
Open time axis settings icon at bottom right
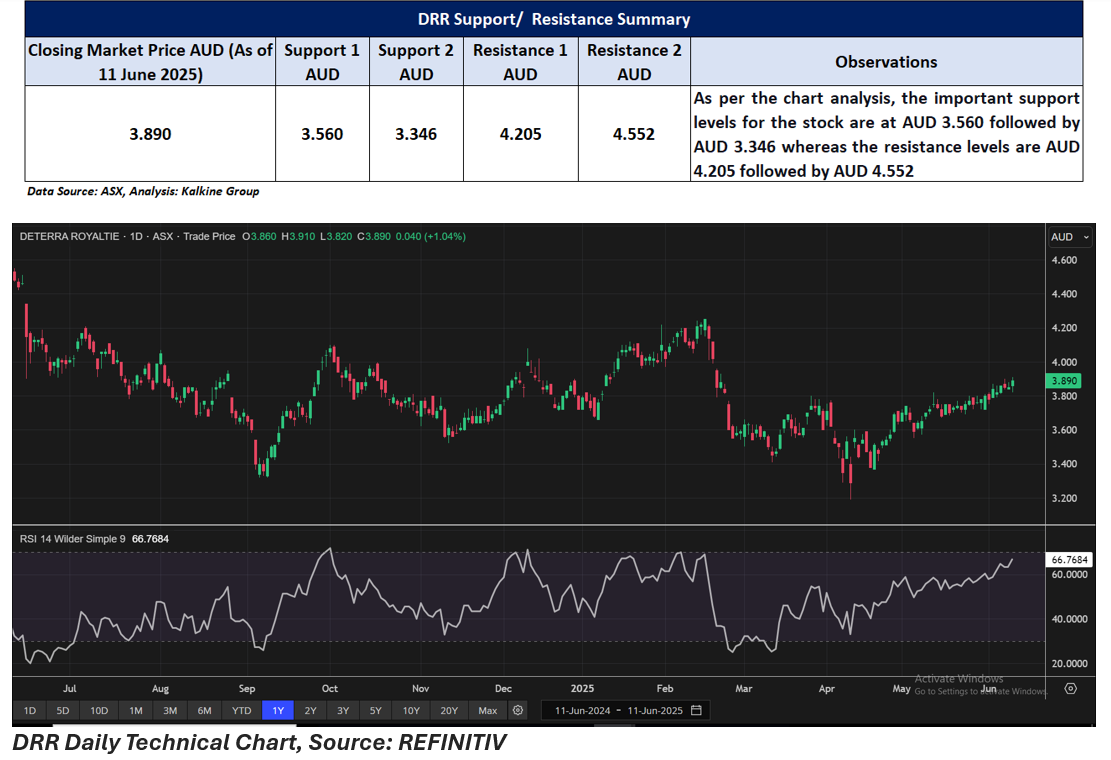[x=1071, y=688]
